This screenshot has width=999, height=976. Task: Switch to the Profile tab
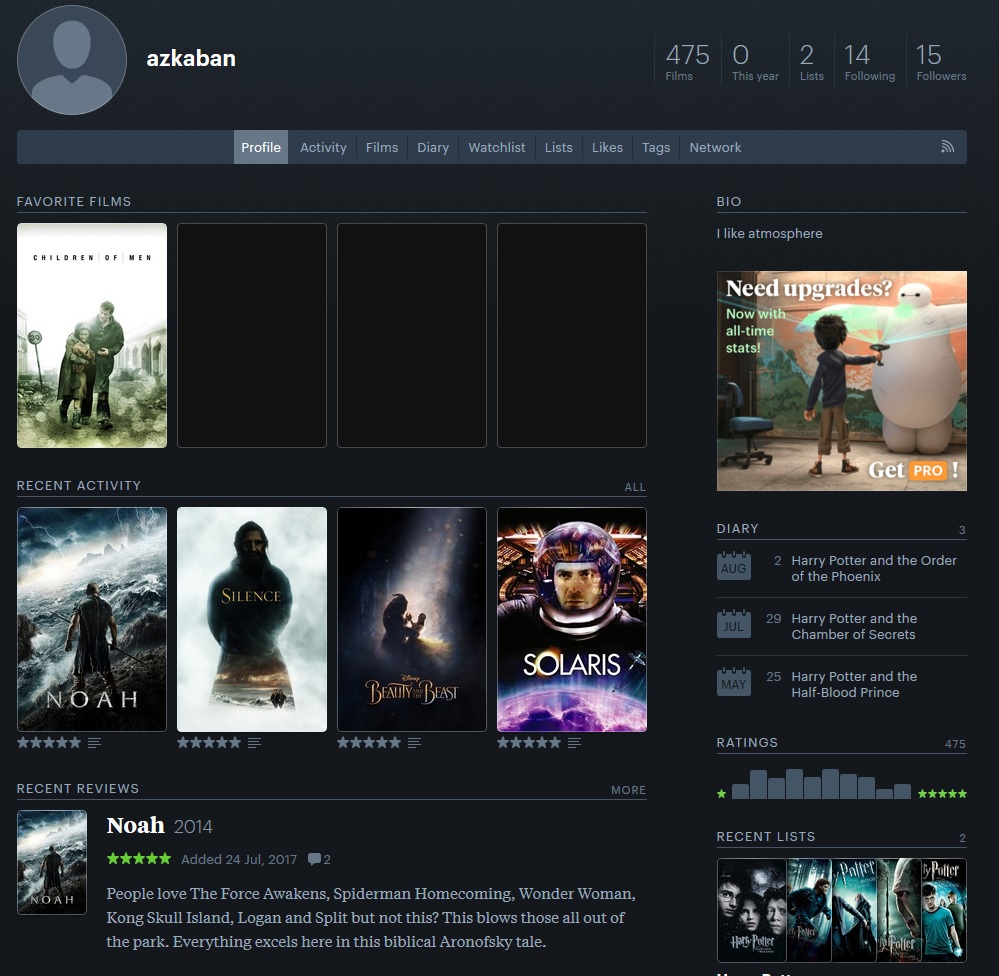261,147
